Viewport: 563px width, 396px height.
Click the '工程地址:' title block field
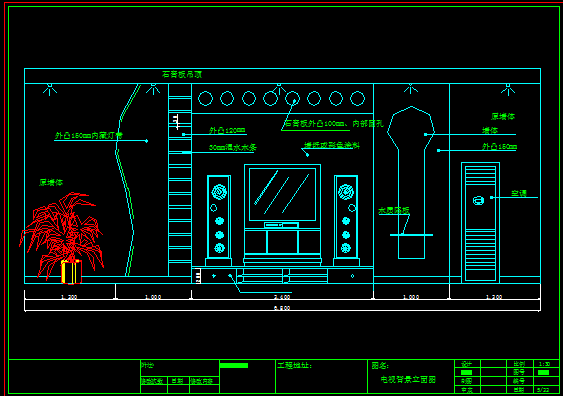294,365
